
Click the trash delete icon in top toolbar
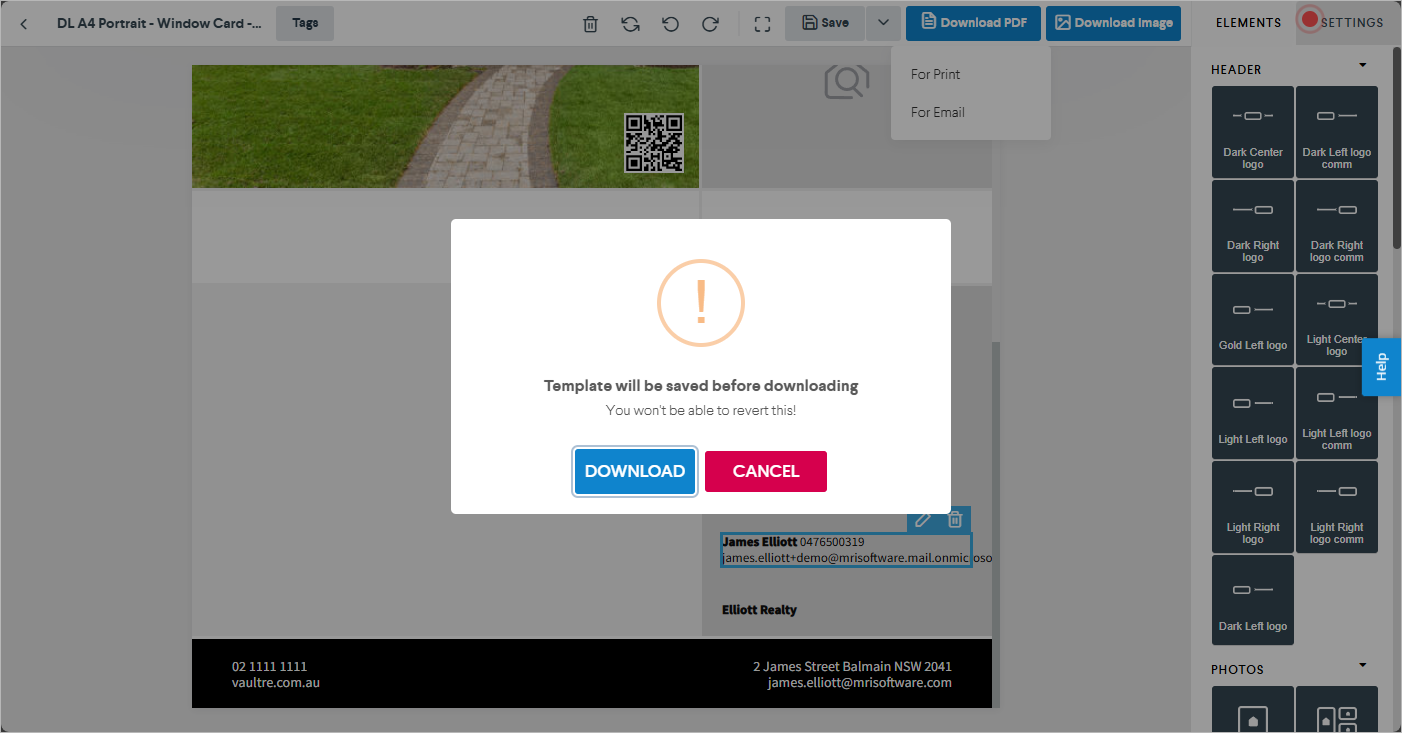(x=591, y=24)
